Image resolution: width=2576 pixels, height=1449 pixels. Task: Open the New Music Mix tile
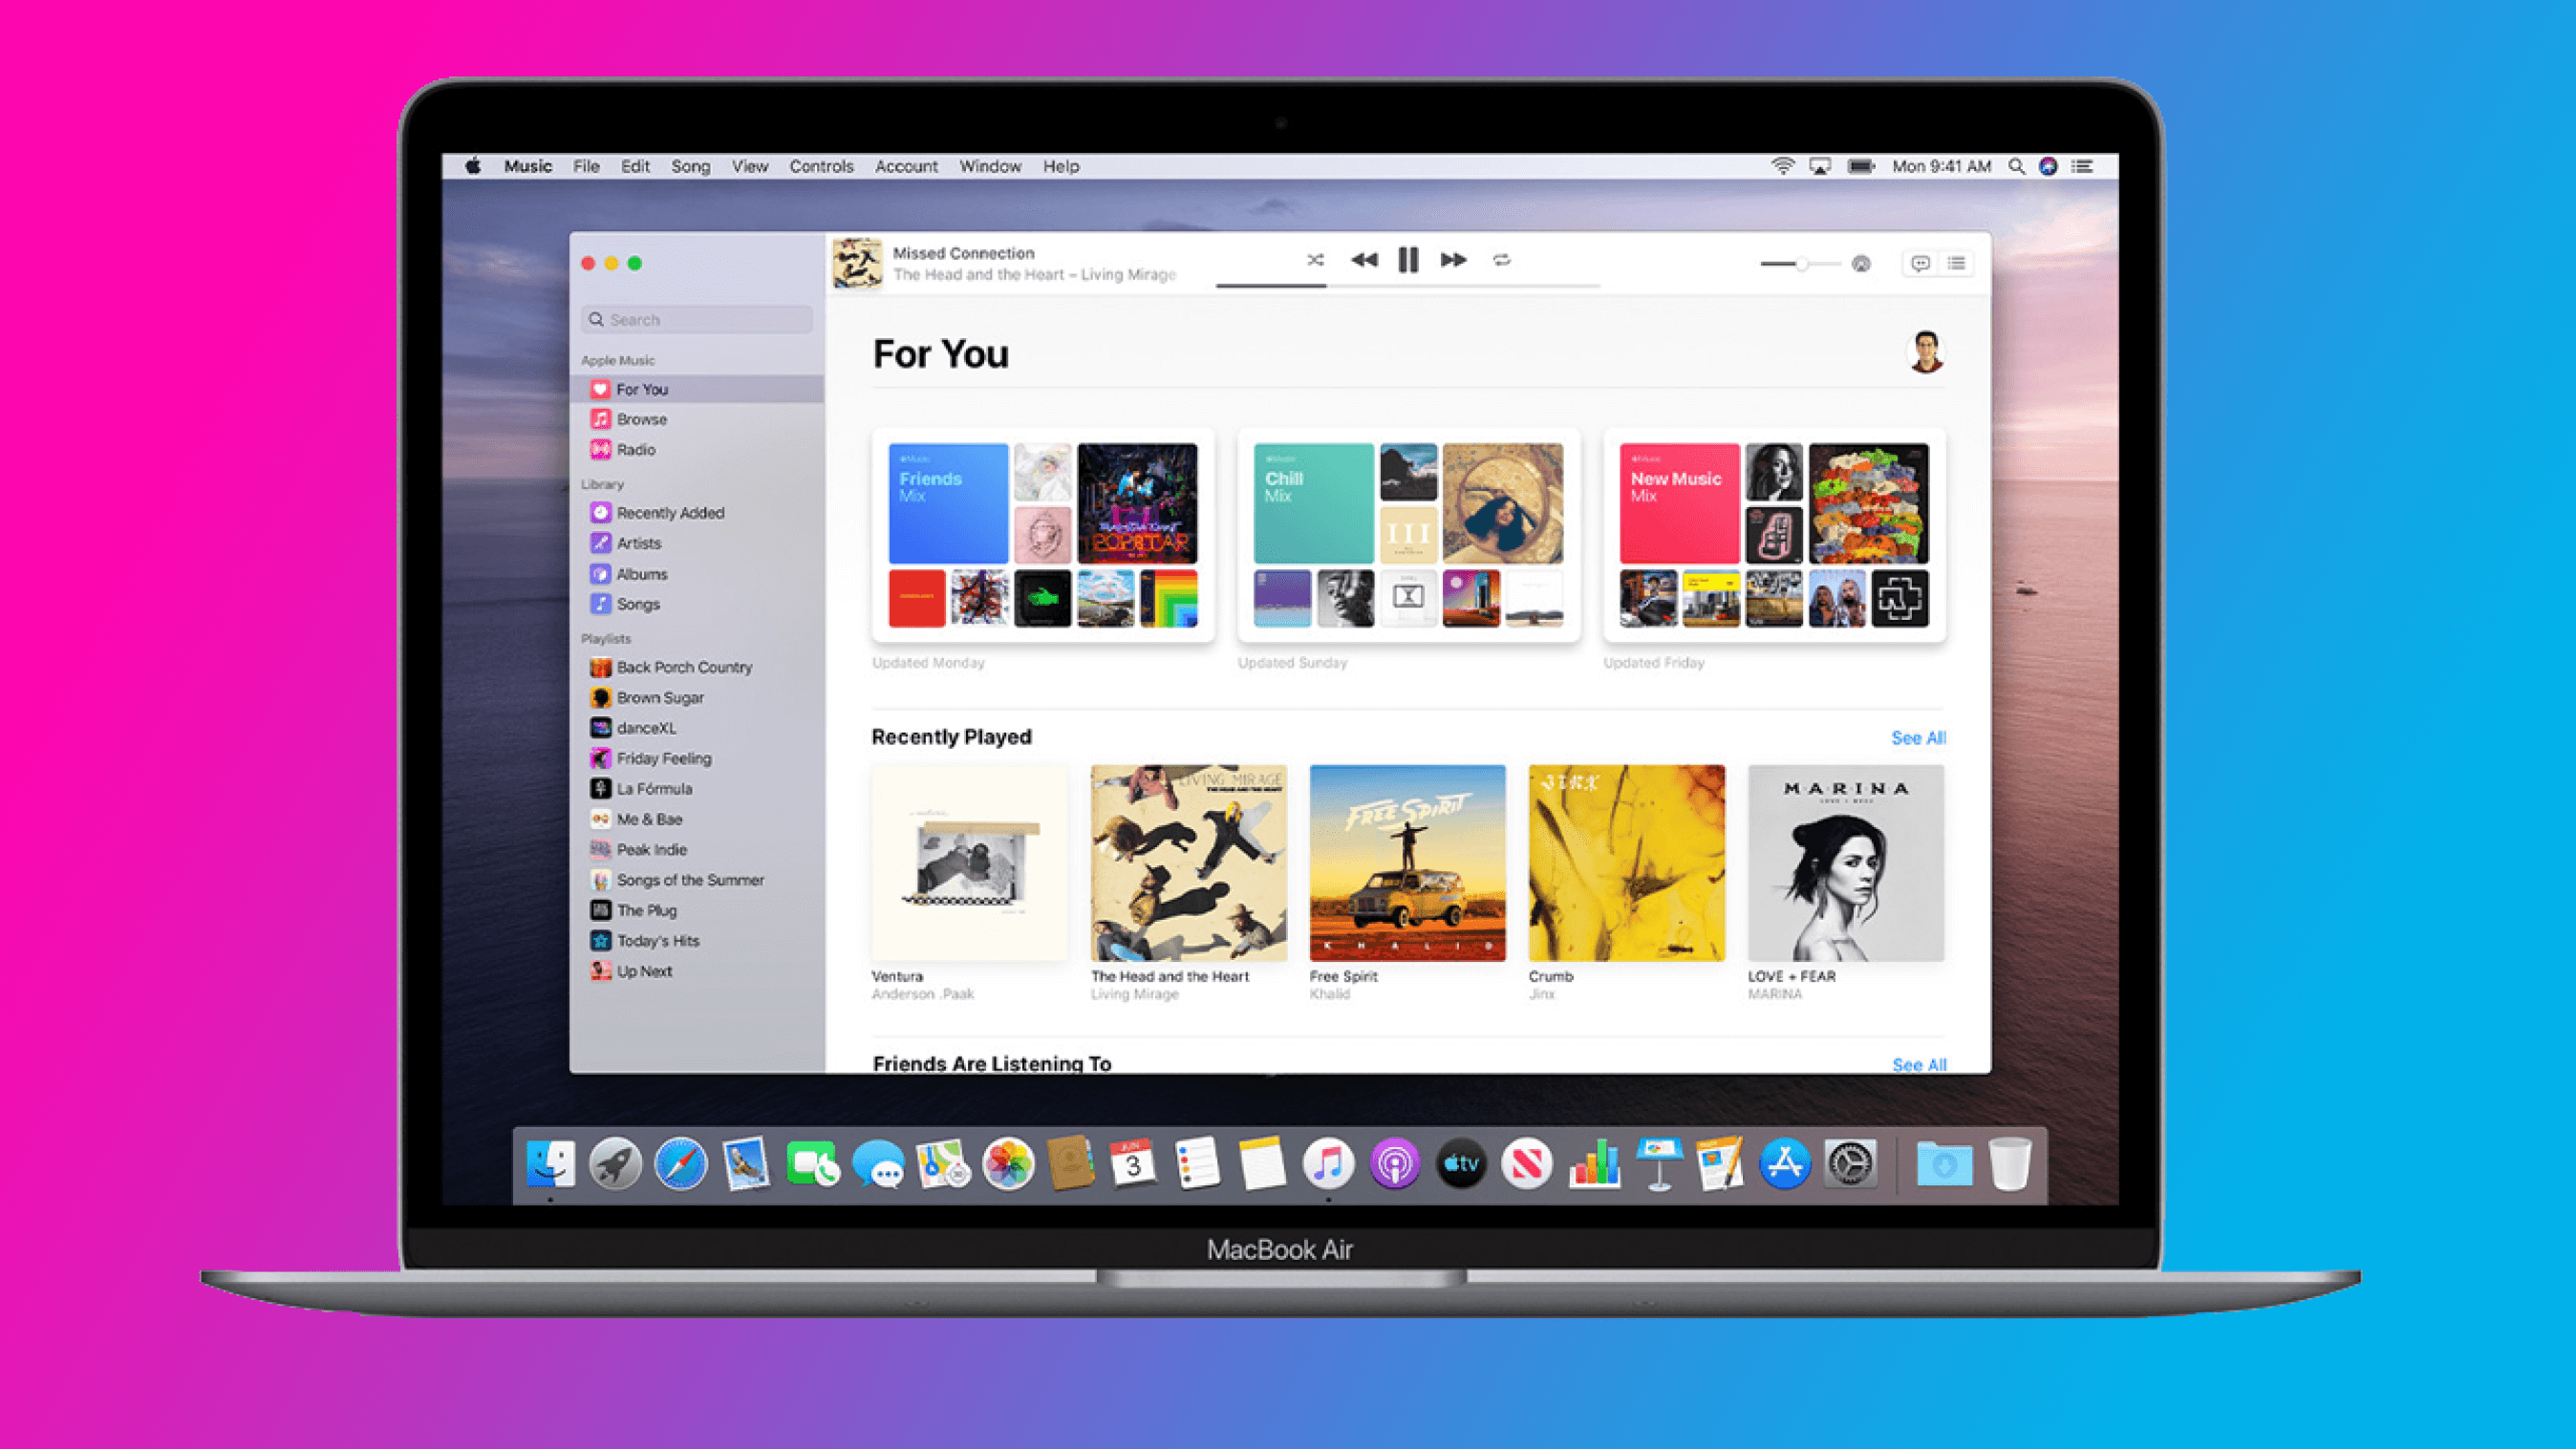click(1774, 535)
